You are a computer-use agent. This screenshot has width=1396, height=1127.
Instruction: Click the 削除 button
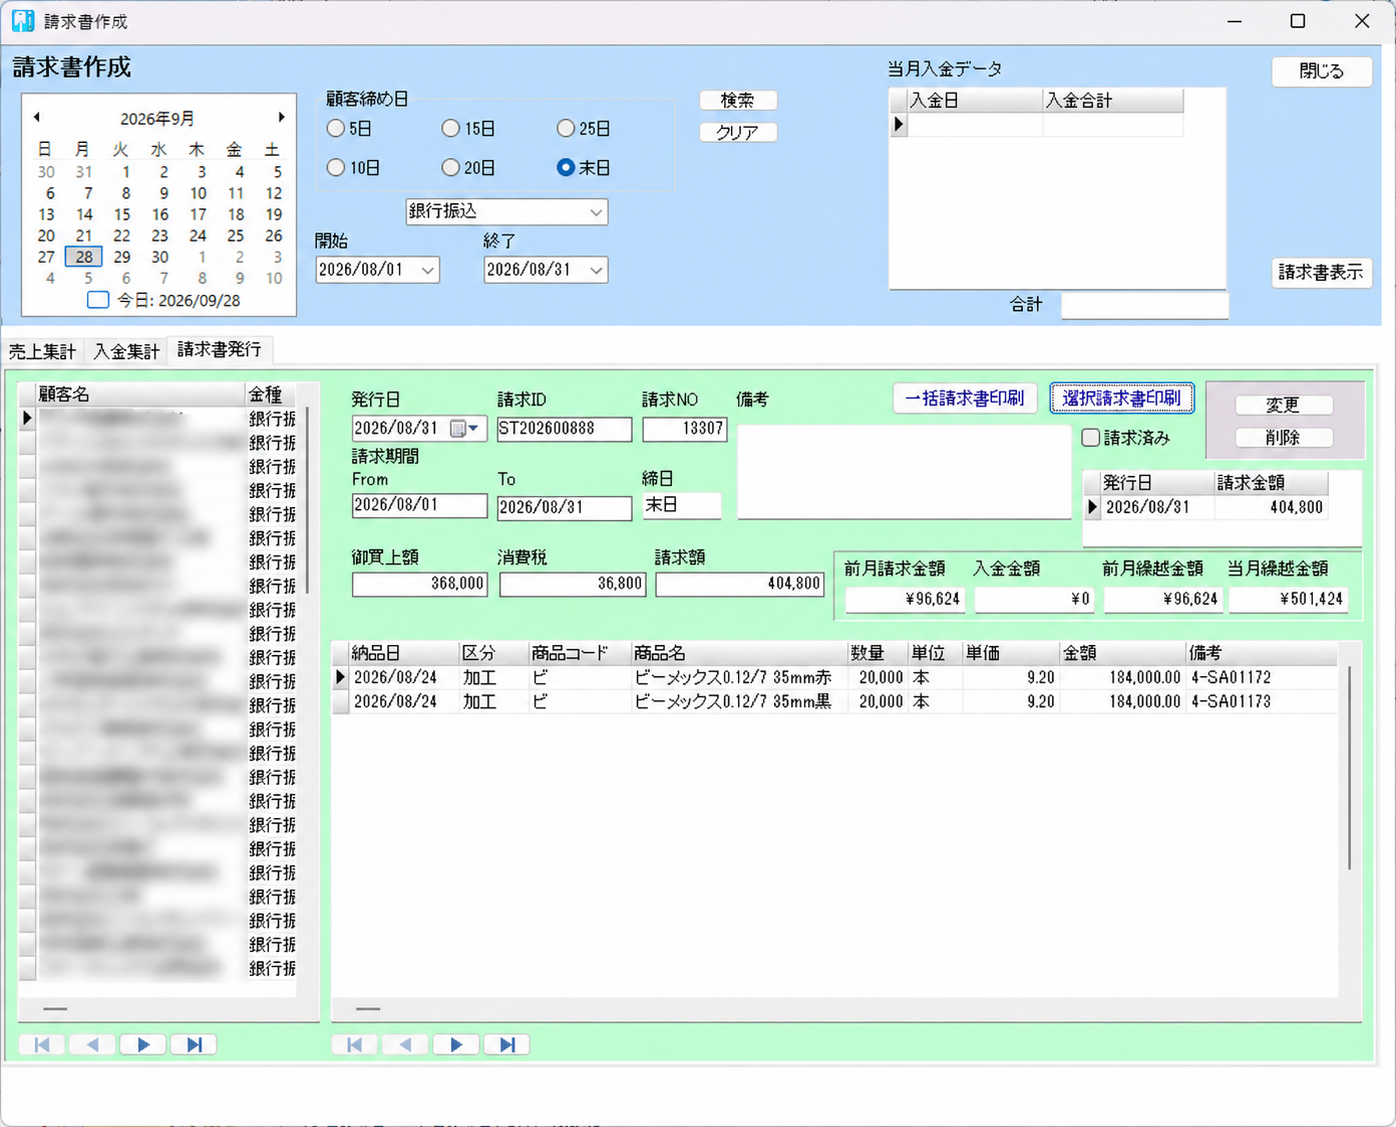1283,438
